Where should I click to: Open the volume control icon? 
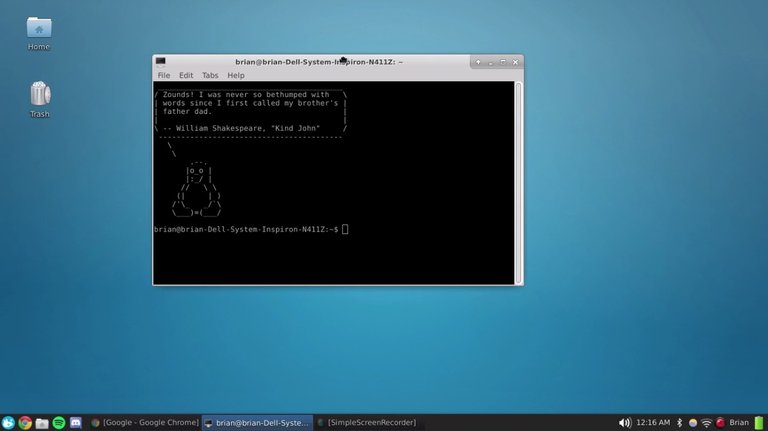coord(624,423)
